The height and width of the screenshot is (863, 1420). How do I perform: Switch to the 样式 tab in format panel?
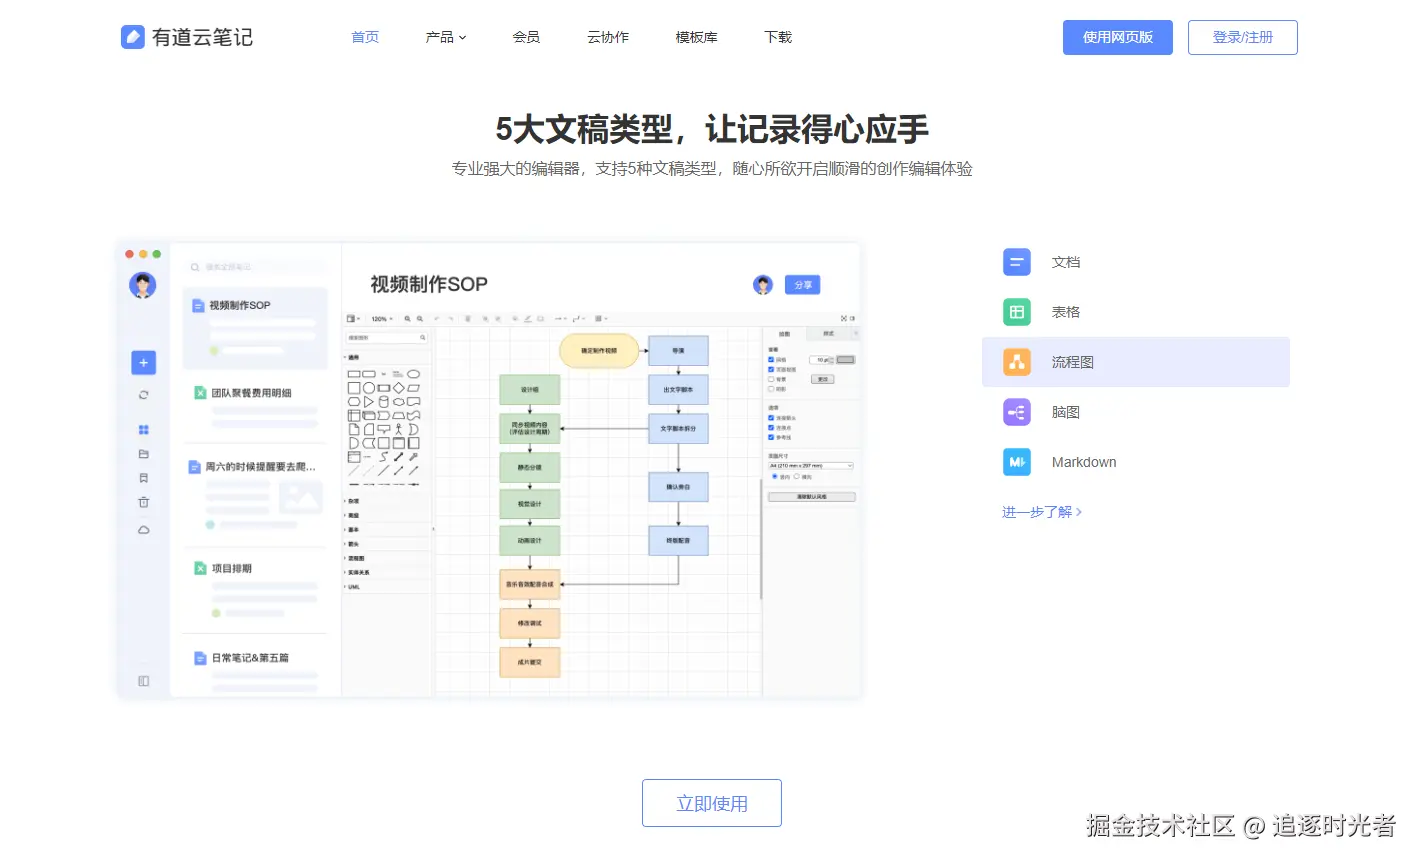click(x=829, y=333)
